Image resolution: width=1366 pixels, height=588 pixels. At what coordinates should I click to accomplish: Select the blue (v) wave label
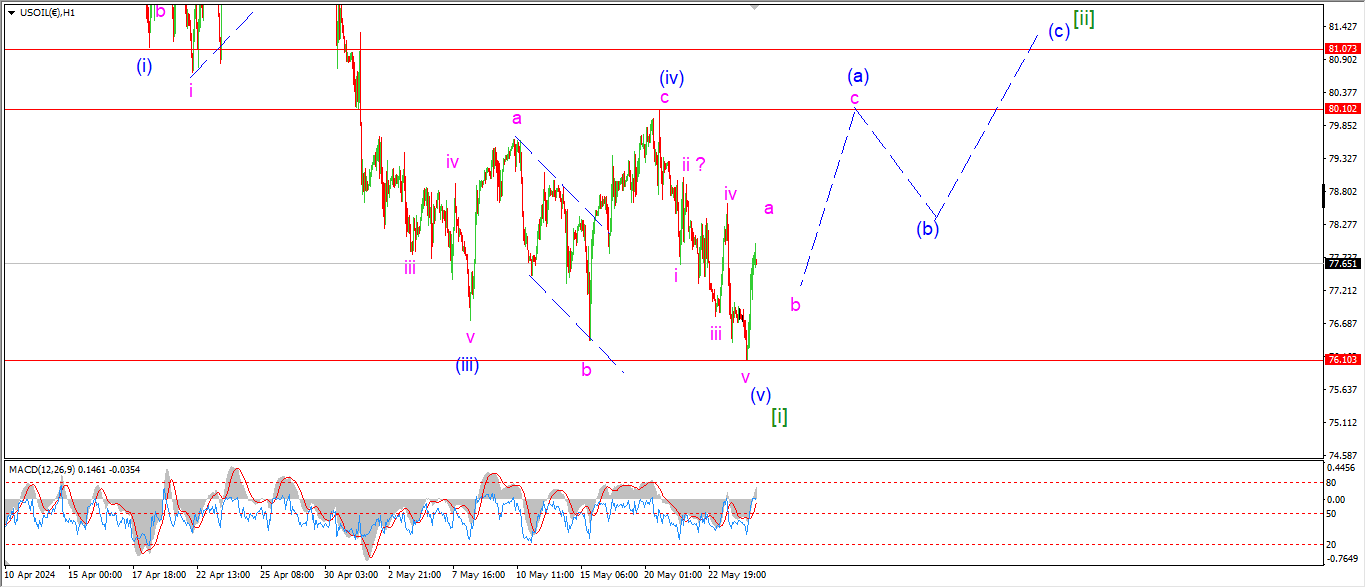(x=761, y=395)
